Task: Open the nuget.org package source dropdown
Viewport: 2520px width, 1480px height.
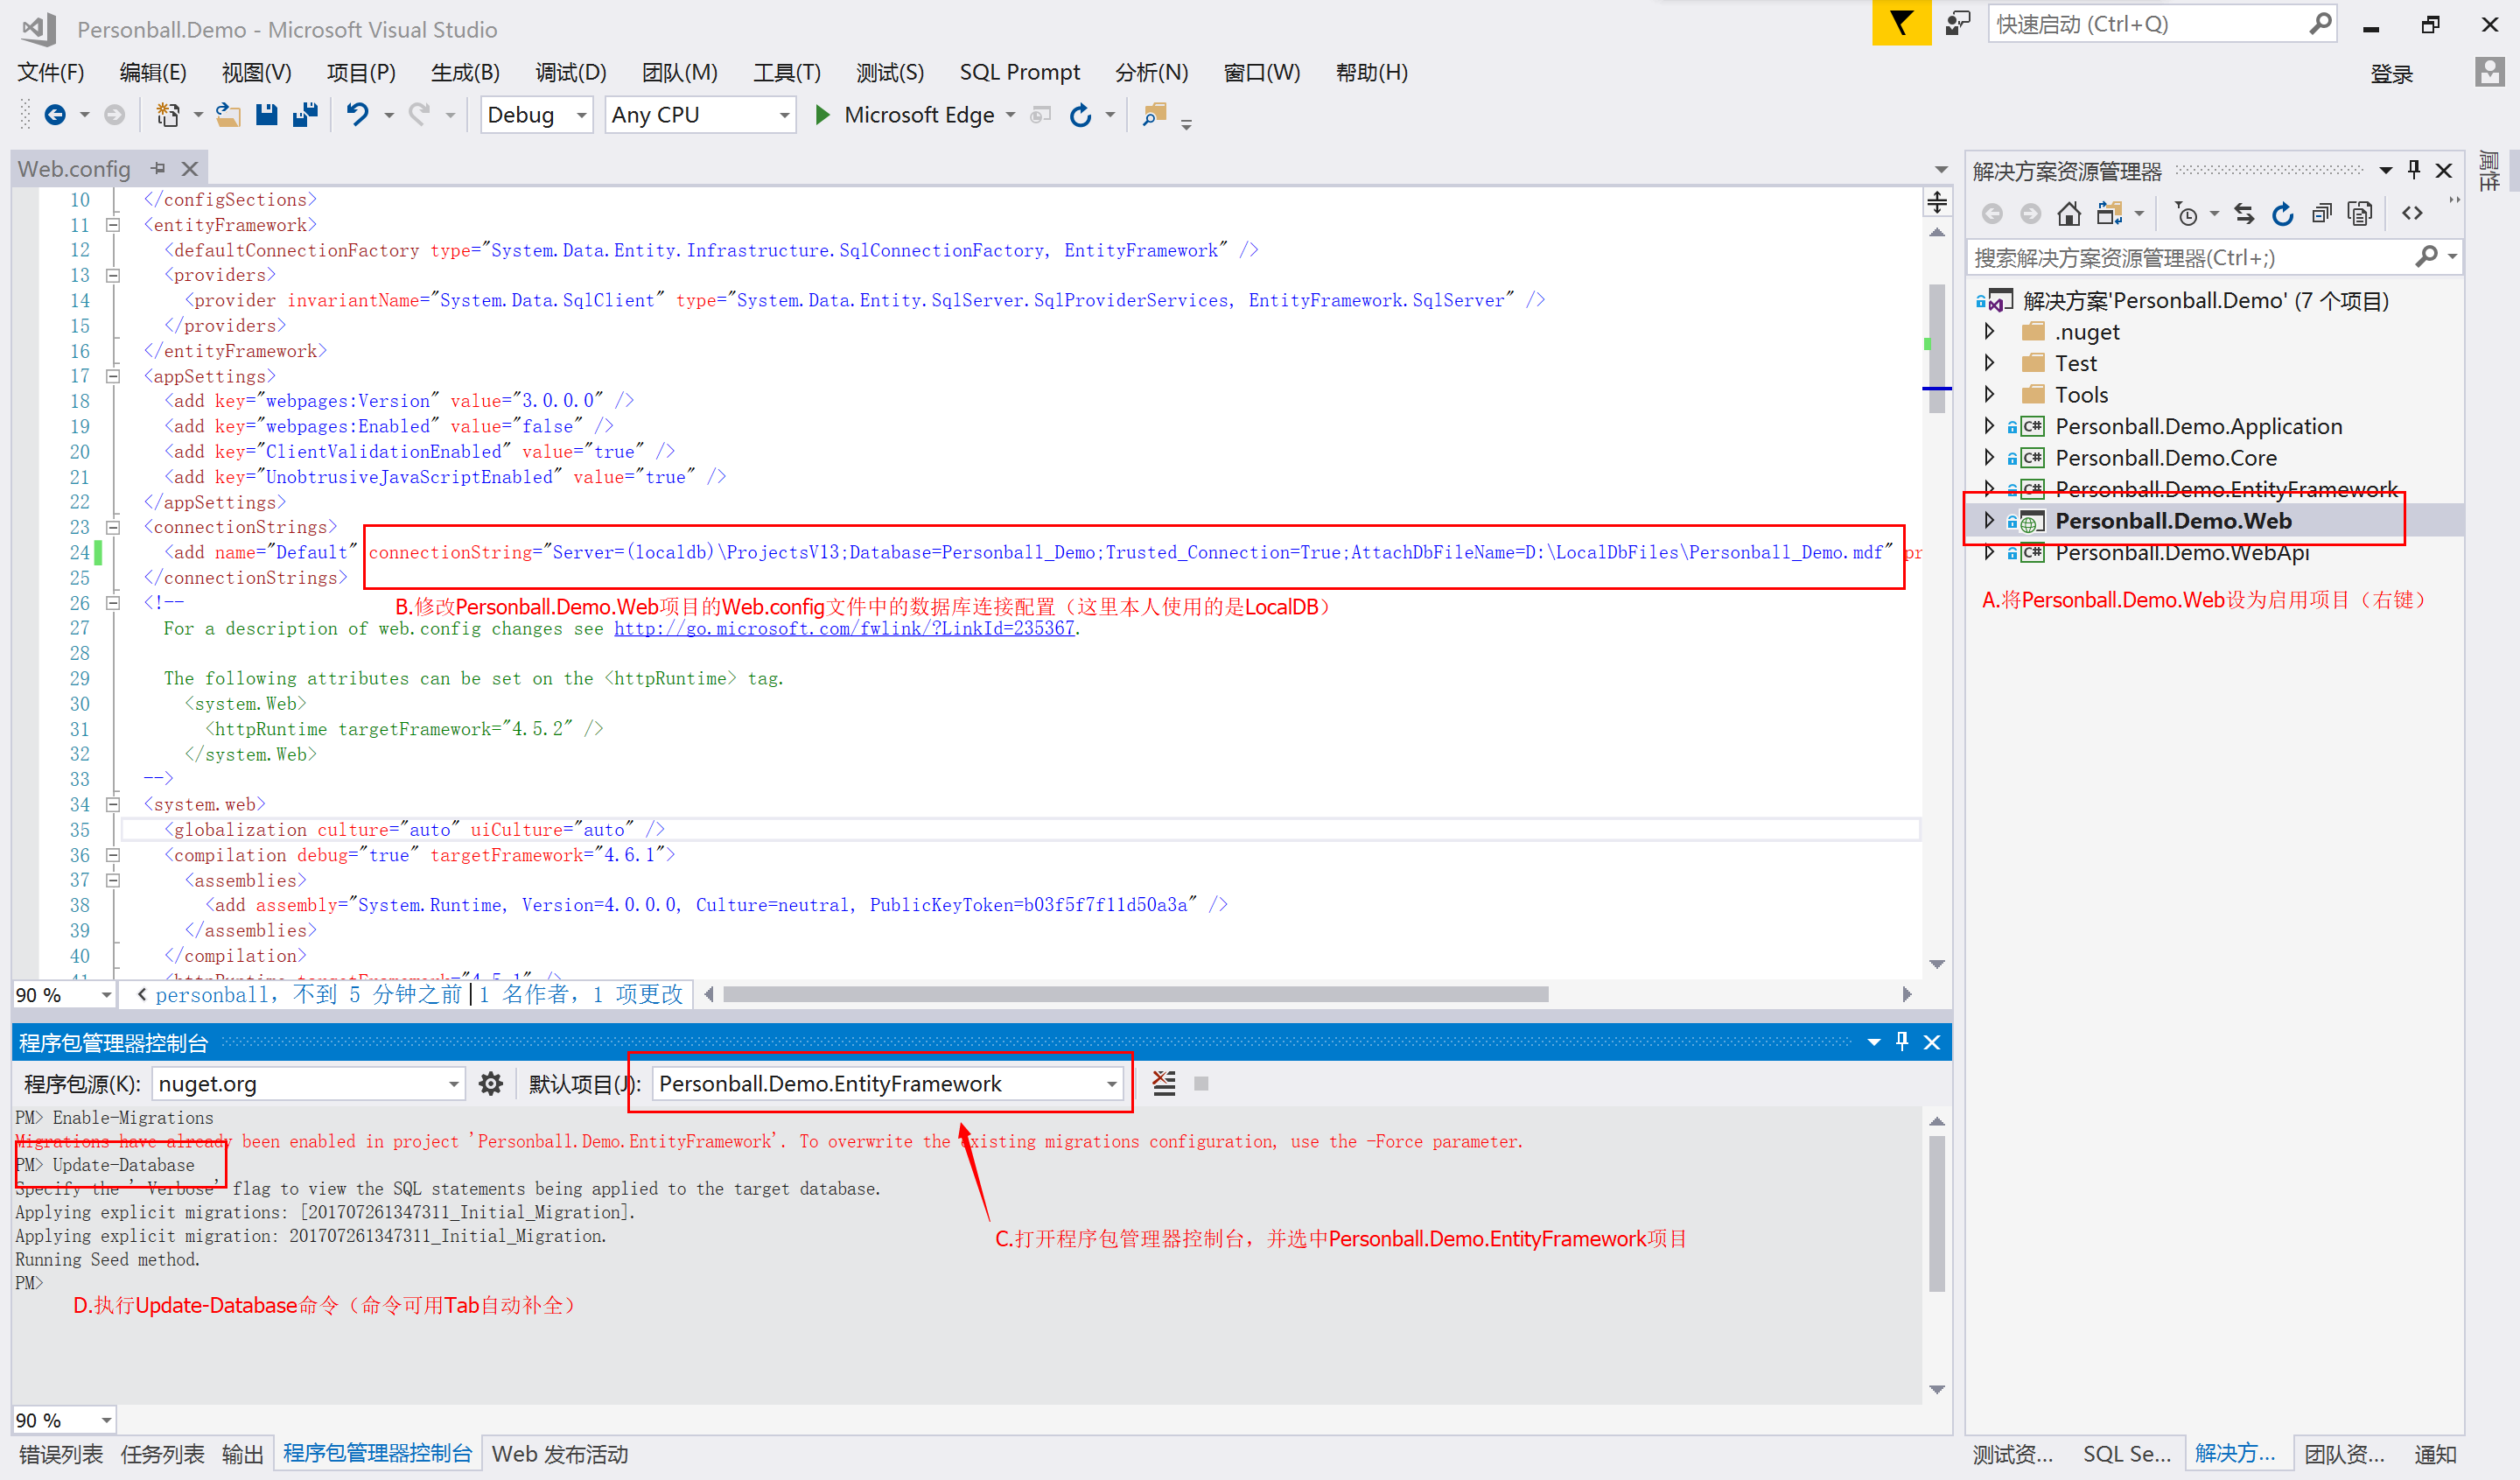Action: 453,1084
